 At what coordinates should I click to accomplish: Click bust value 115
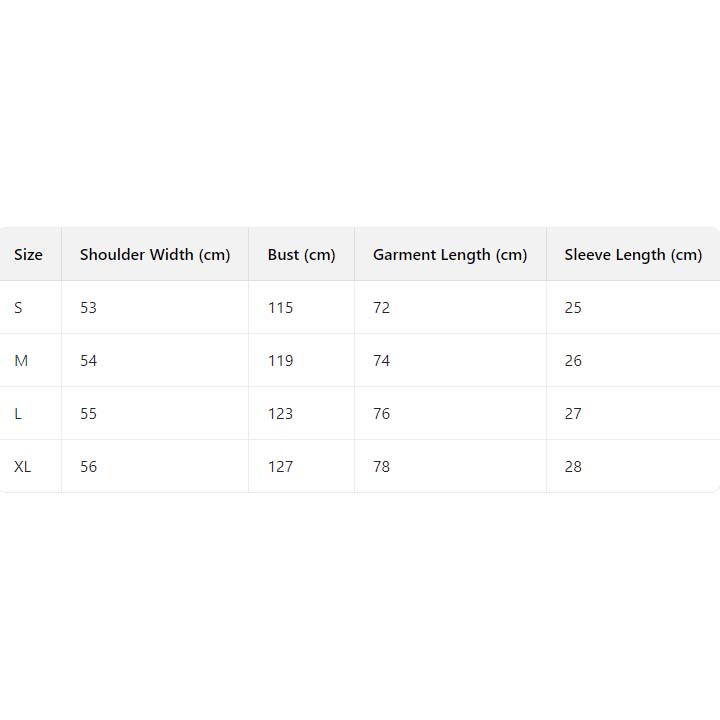point(280,307)
